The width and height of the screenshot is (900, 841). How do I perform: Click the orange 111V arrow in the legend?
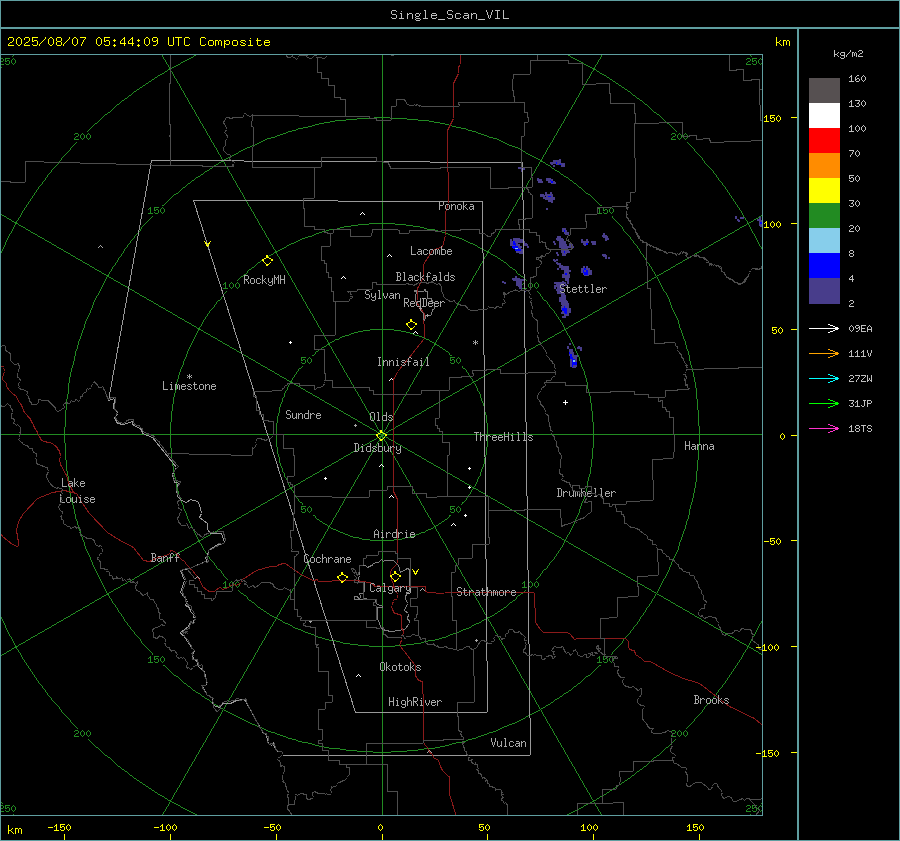tap(824, 354)
